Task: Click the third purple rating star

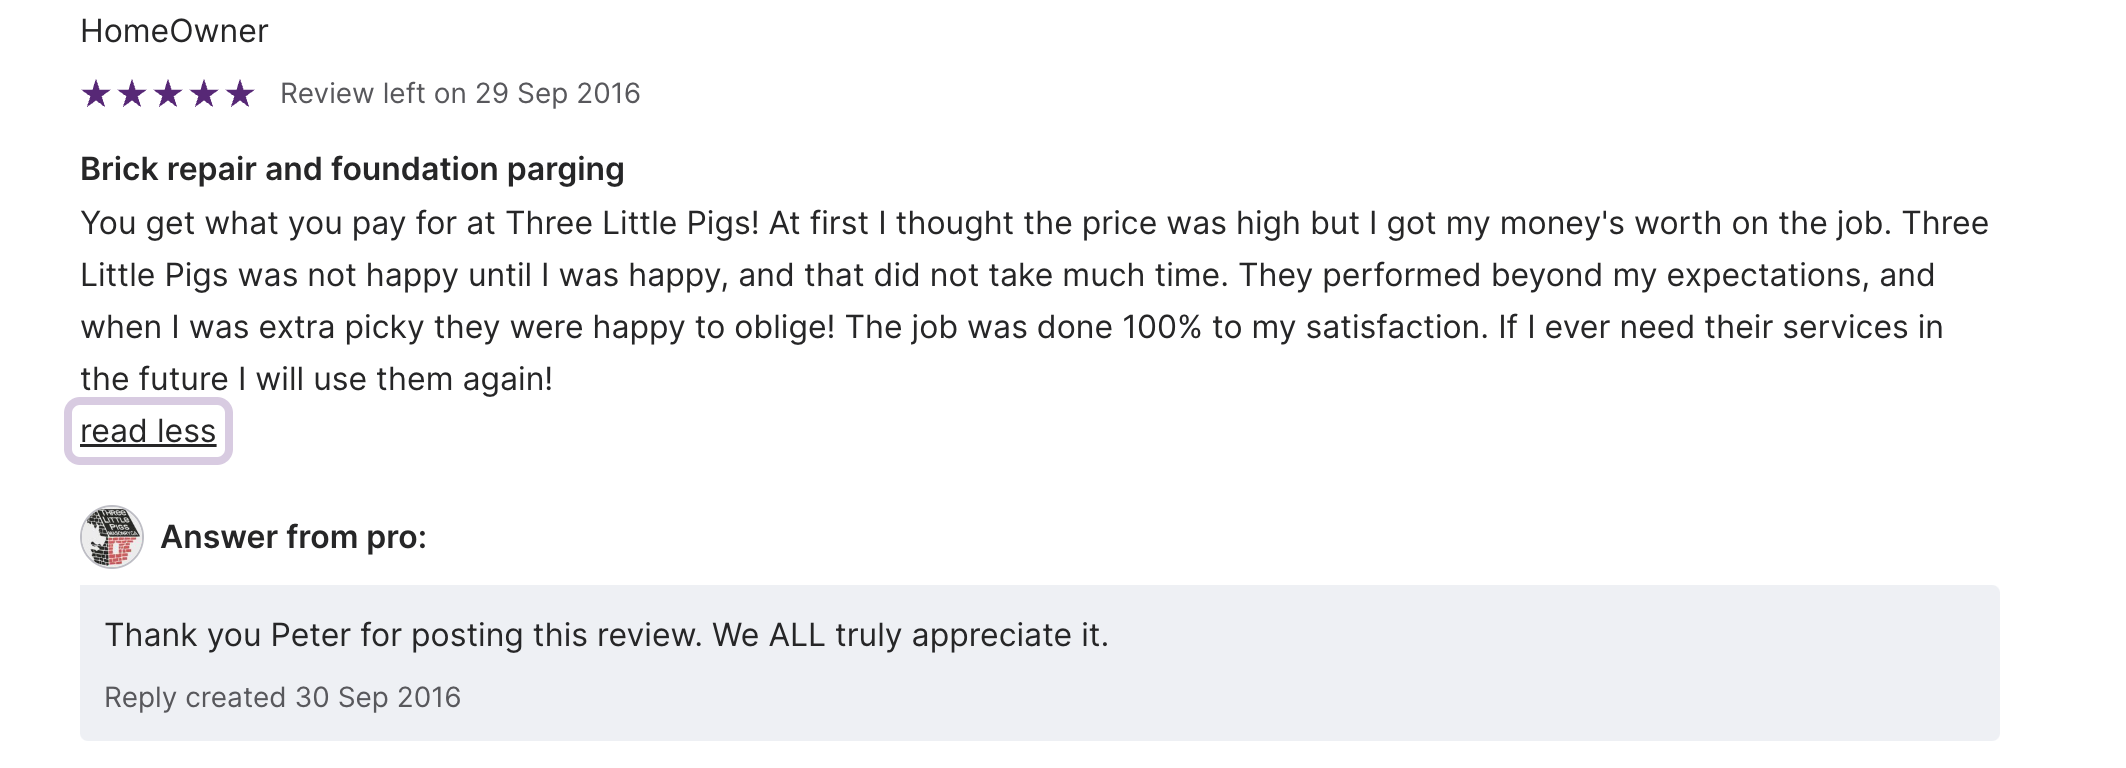Action: click(x=168, y=94)
